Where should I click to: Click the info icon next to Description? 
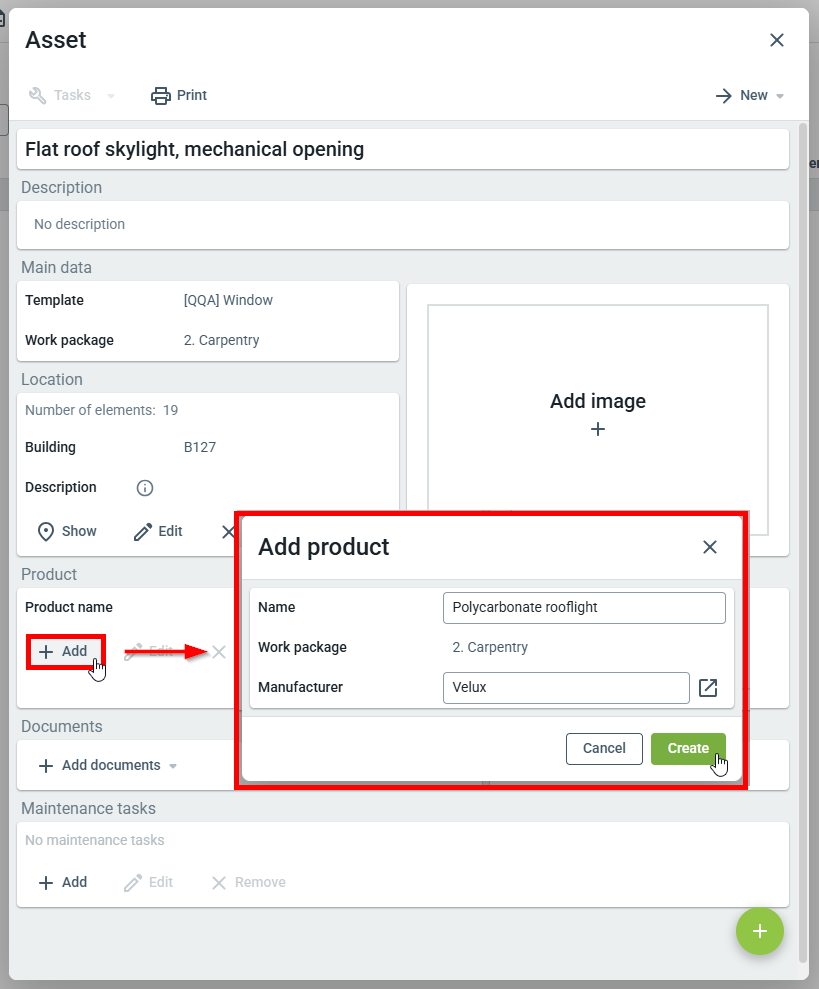(145, 488)
